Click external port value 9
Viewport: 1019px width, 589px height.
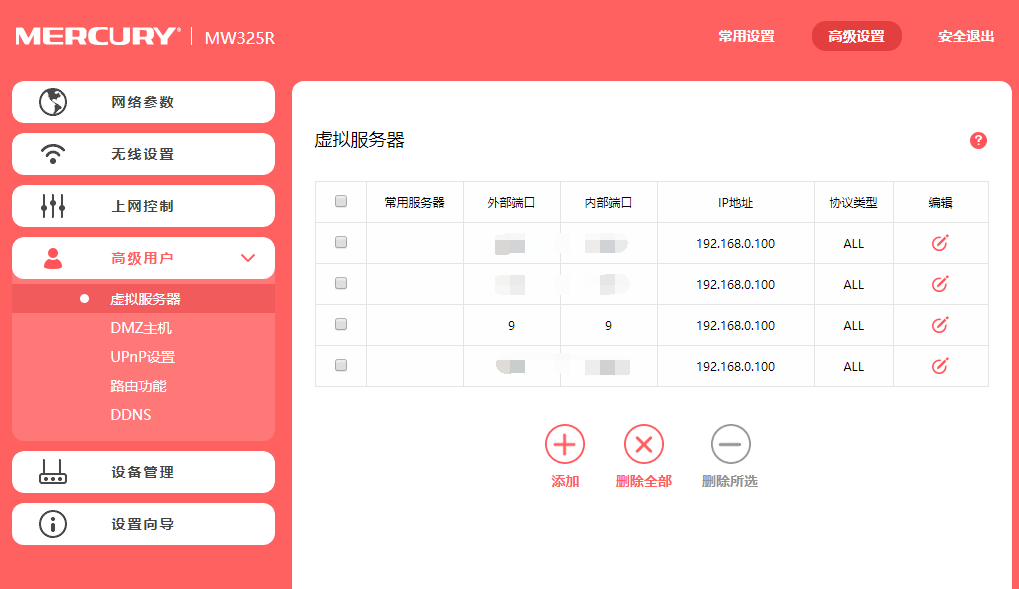point(511,326)
